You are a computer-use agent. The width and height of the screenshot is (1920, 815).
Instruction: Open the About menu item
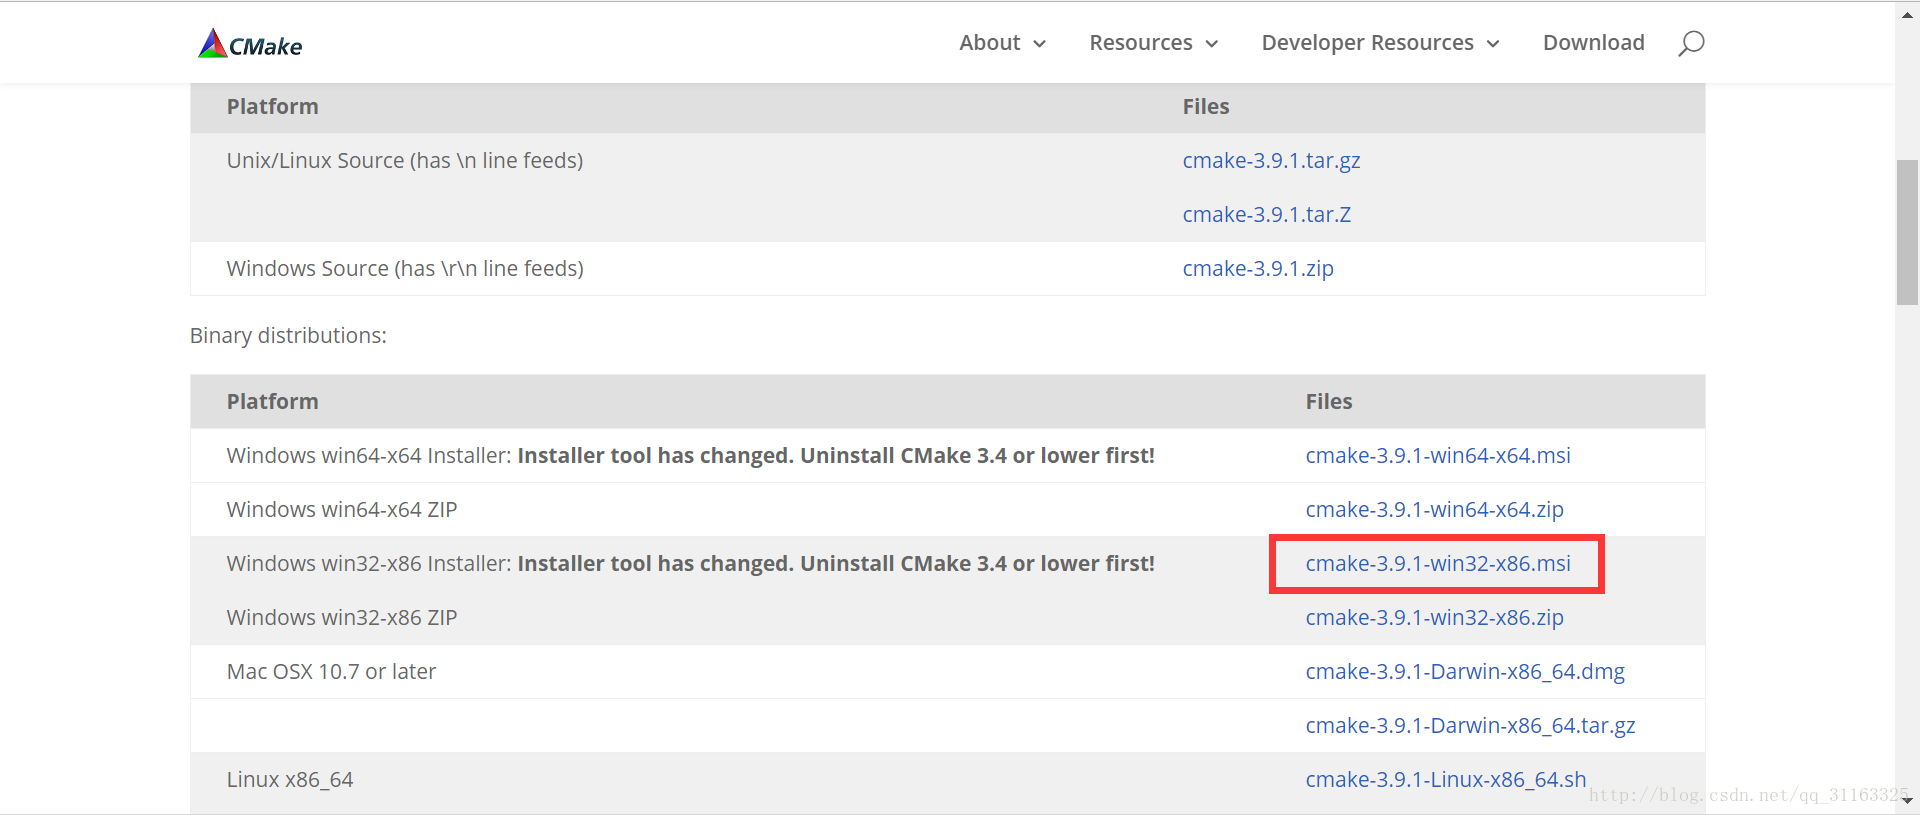(x=990, y=43)
